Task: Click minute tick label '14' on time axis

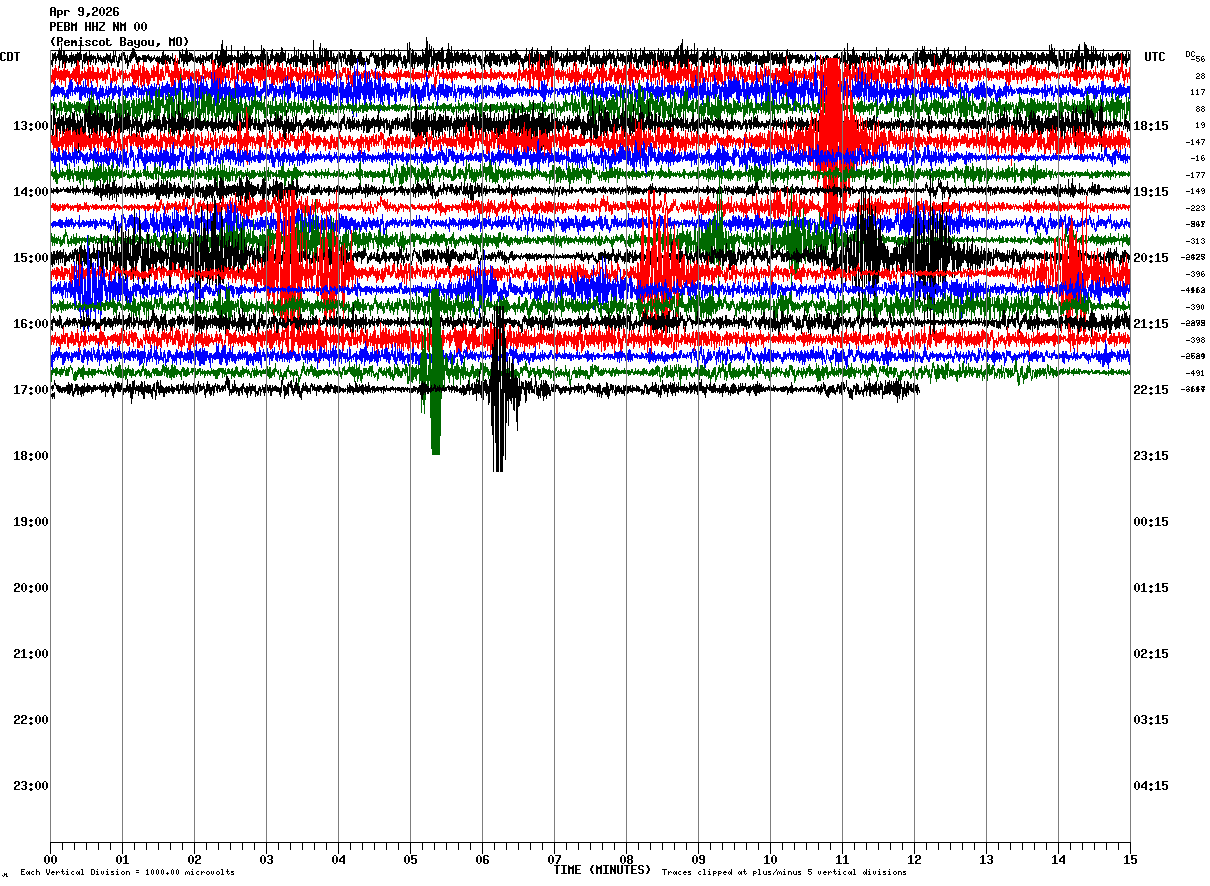Action: coord(1058,860)
